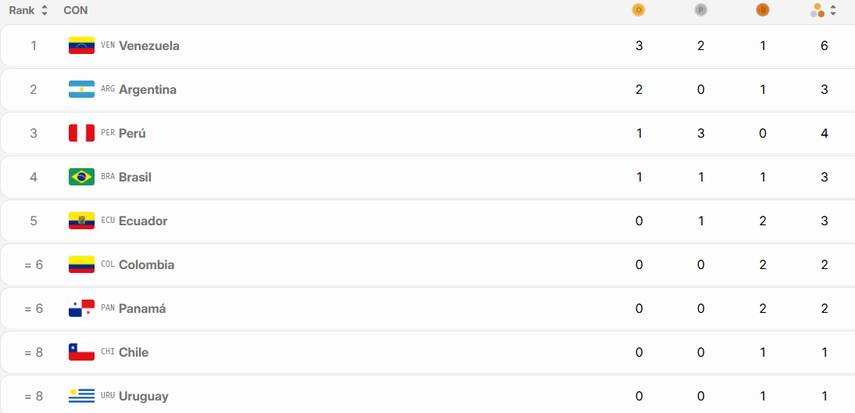Open the Venezuela country link
Viewport: 855px width, 413px height.
[x=149, y=46]
